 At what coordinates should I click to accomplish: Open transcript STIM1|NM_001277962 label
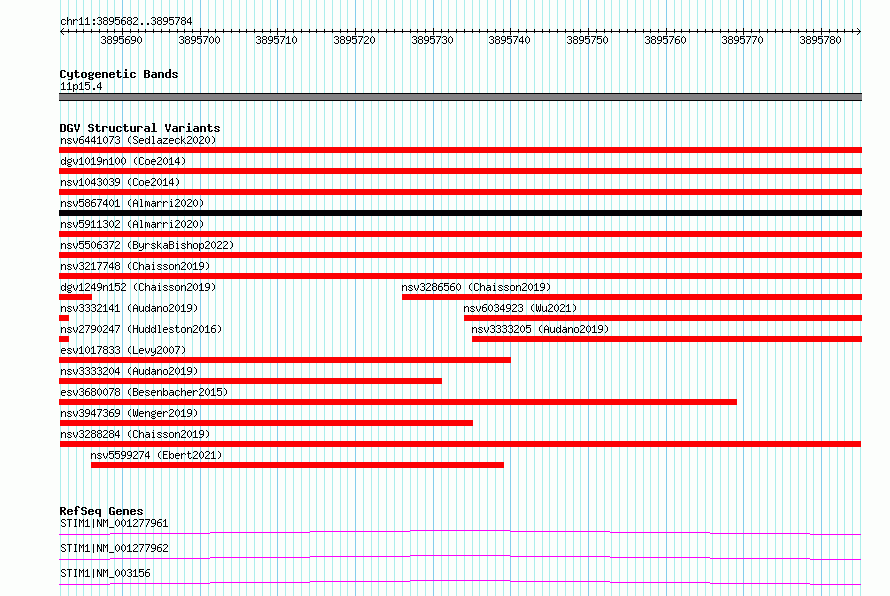point(114,548)
